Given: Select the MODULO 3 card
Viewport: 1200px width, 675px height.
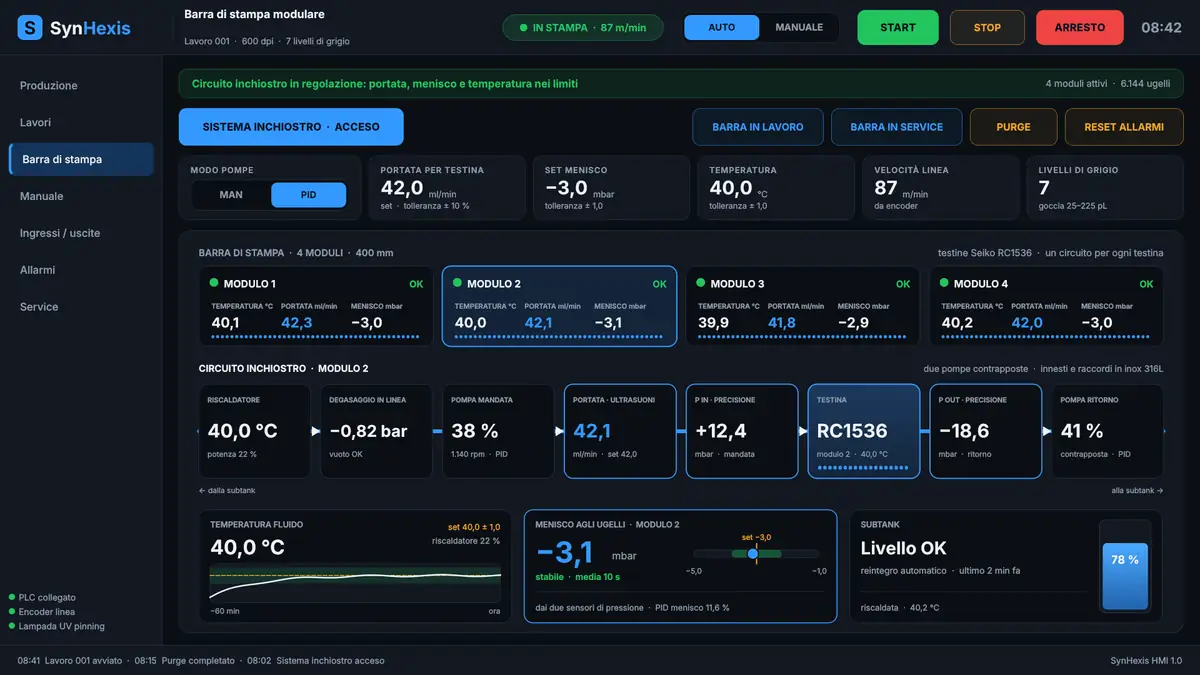Looking at the screenshot, I should point(803,306).
